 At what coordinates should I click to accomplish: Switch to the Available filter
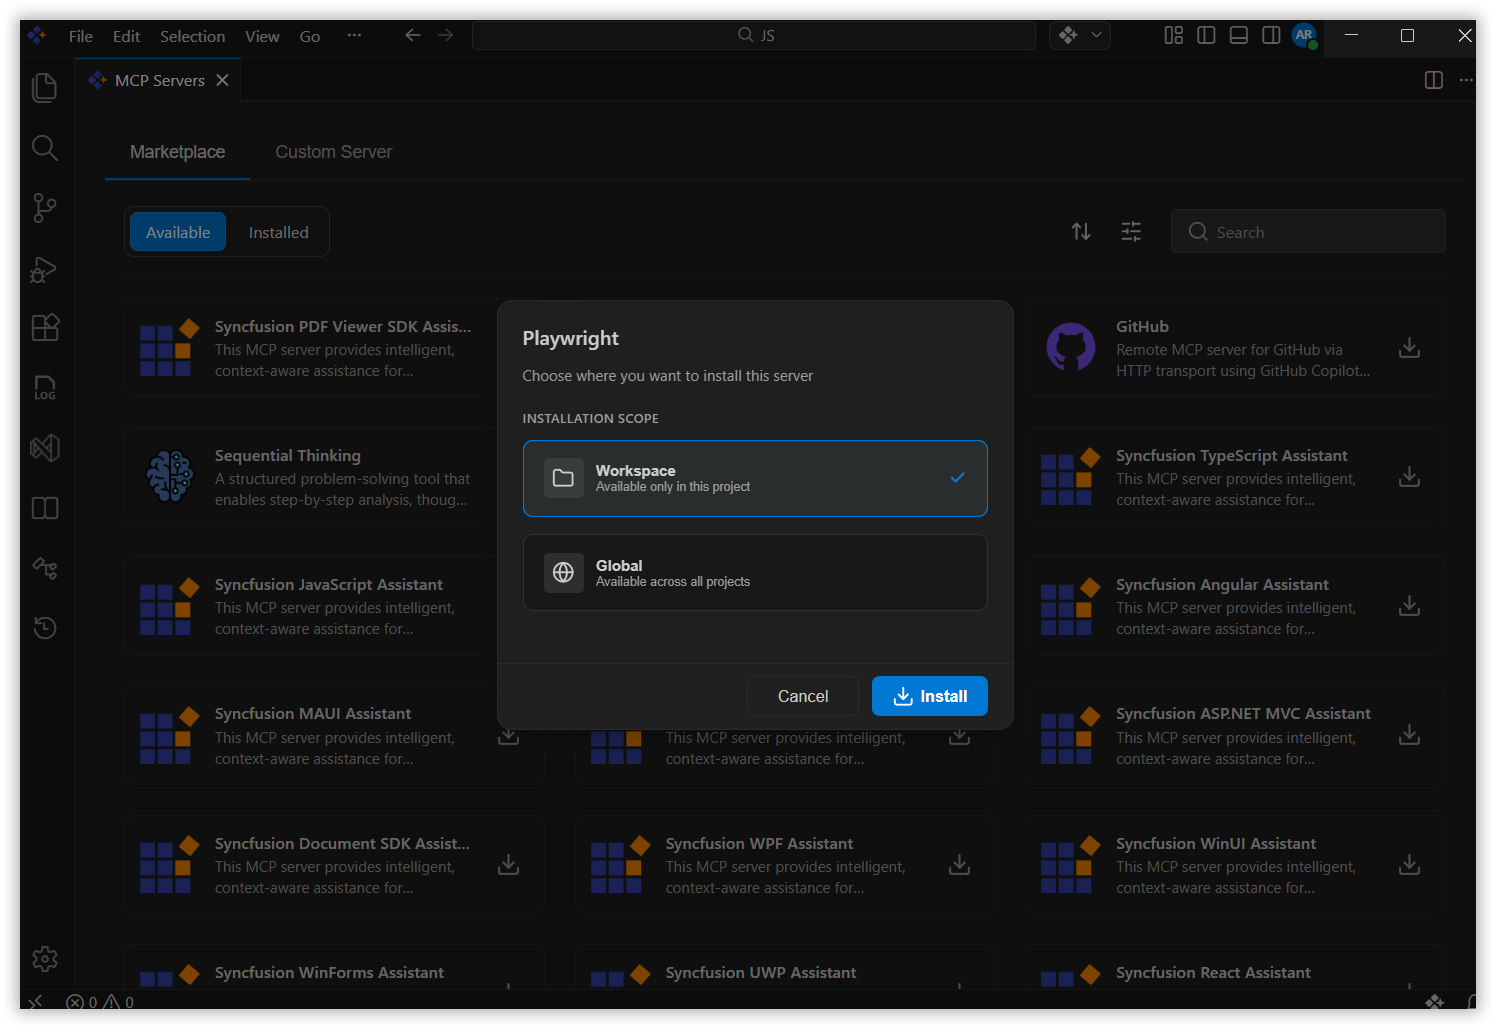tap(178, 232)
